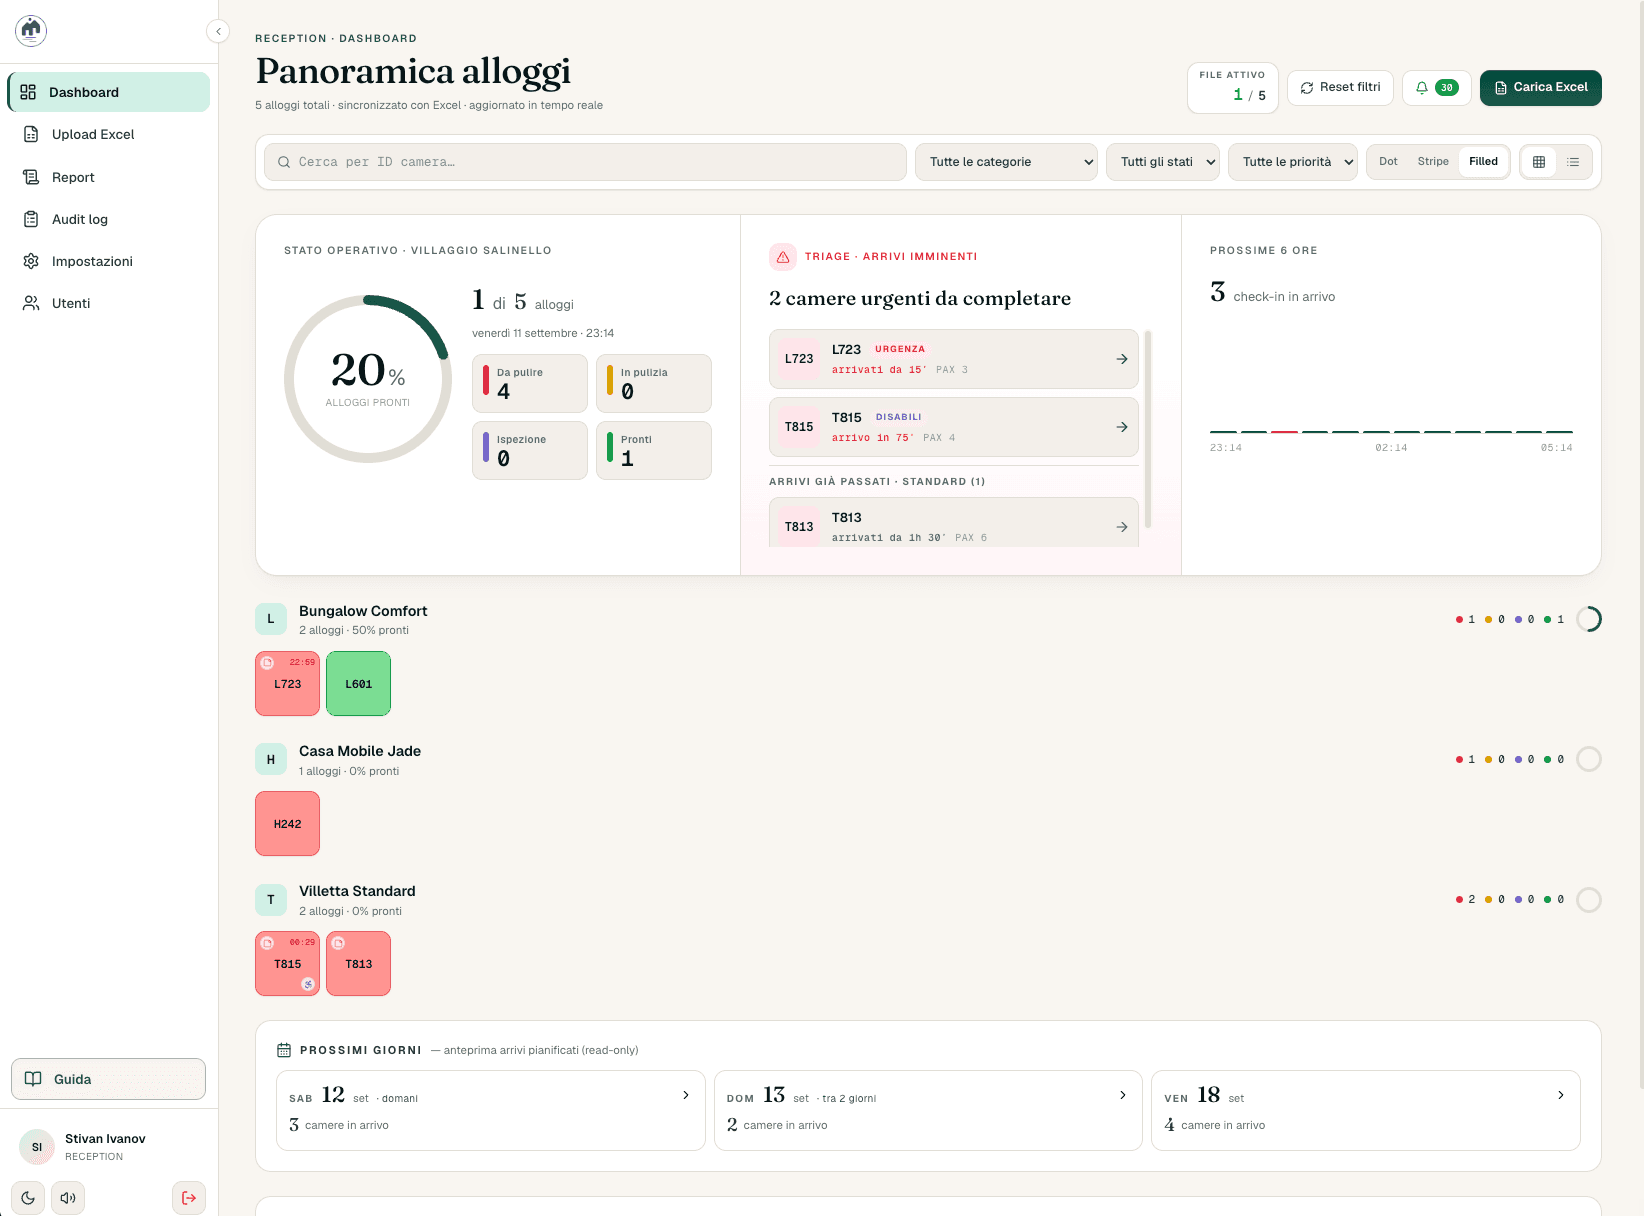
Task: Filter by Pronti status card
Action: coord(654,450)
